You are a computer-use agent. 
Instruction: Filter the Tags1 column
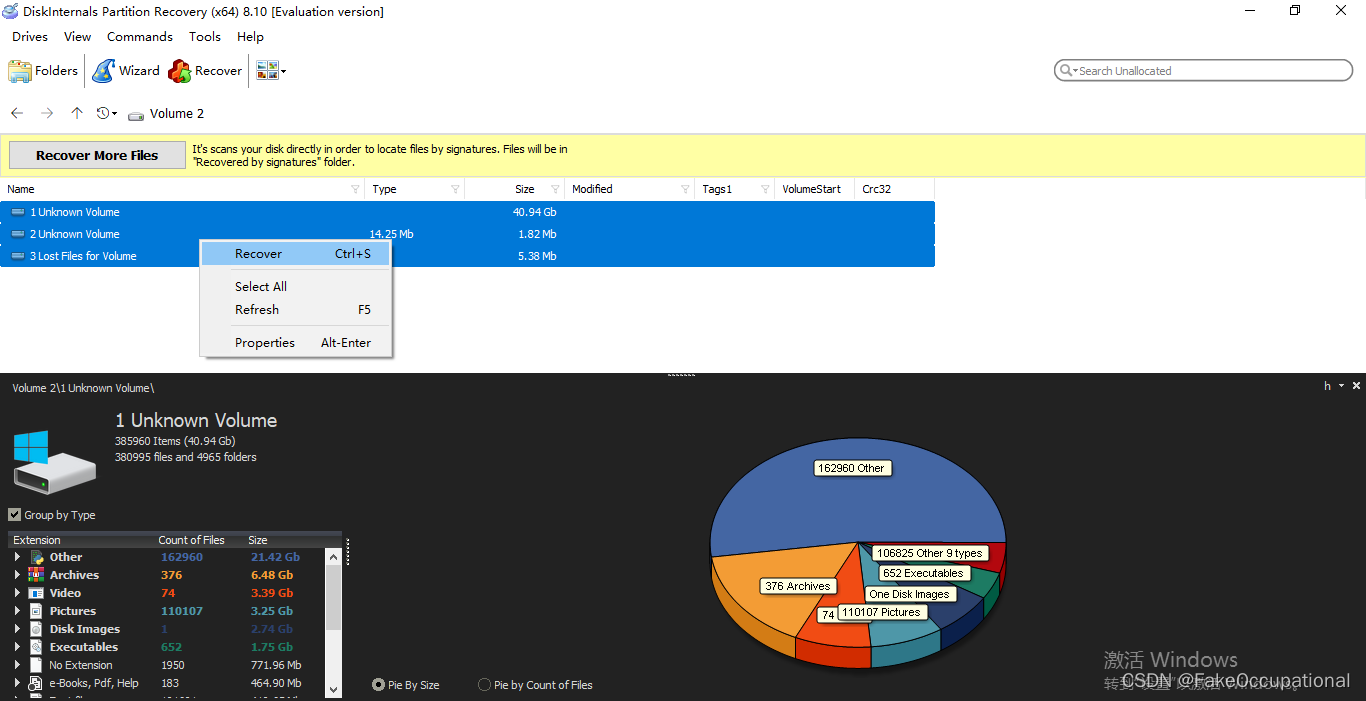coord(765,189)
